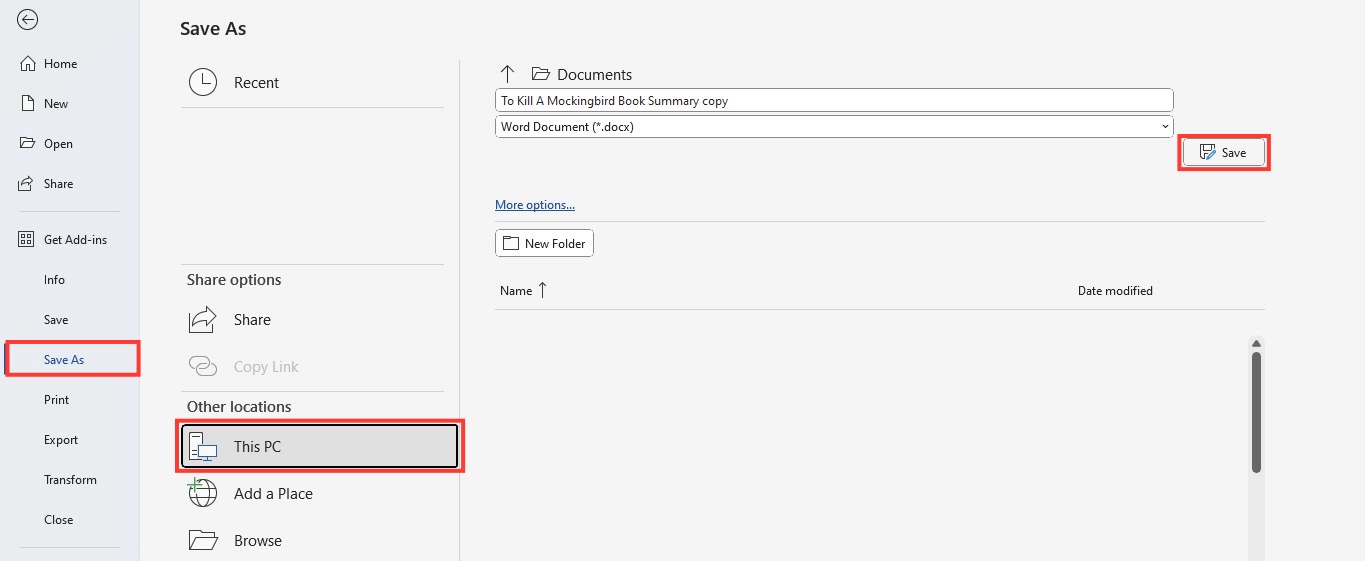Select Share in the left sidebar
1365x561 pixels.
(x=60, y=184)
